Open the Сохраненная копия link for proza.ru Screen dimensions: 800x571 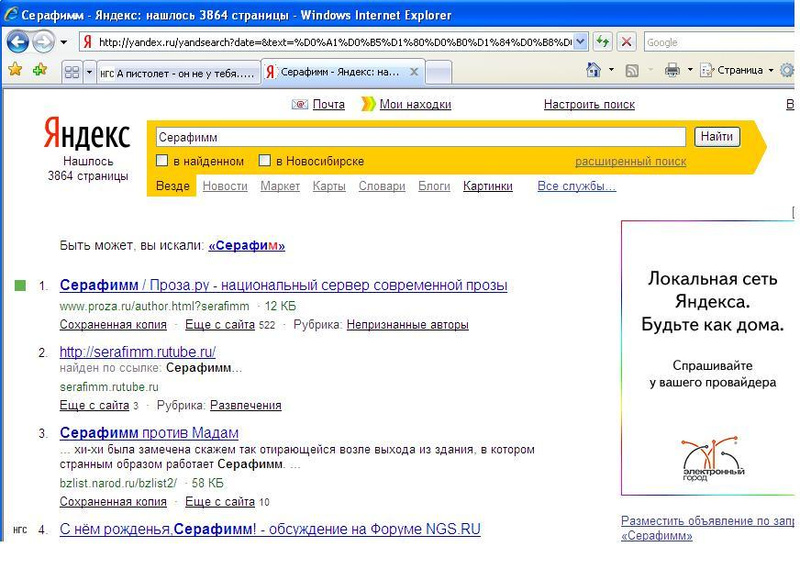[x=113, y=325]
